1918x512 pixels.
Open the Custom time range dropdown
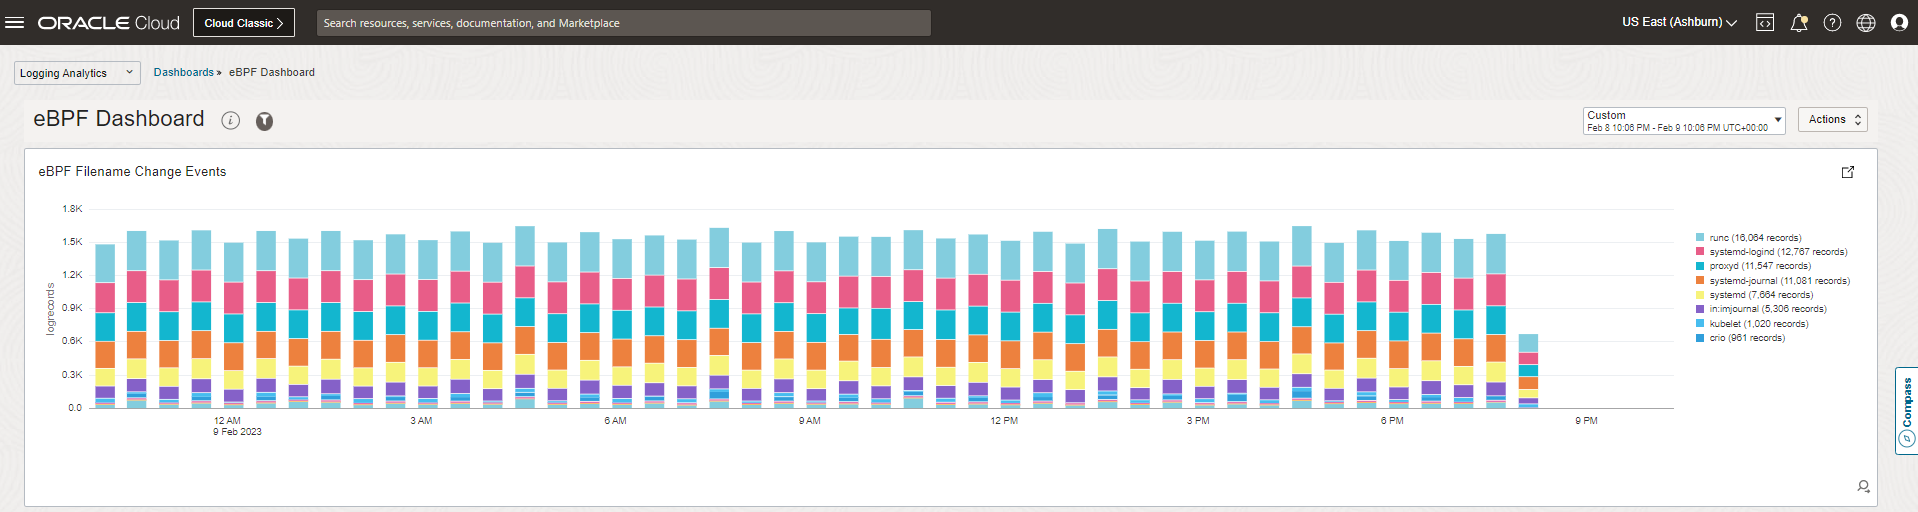click(x=1684, y=121)
